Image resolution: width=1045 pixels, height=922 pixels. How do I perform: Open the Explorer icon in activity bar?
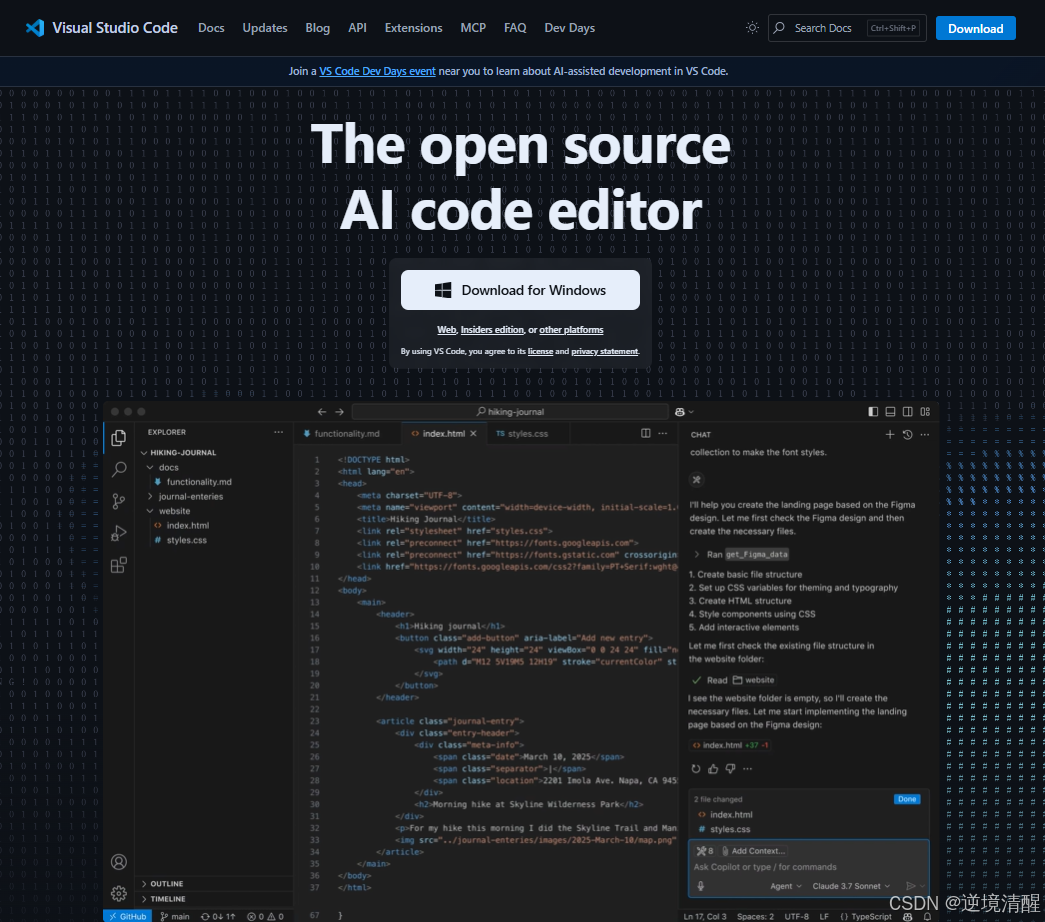click(119, 437)
